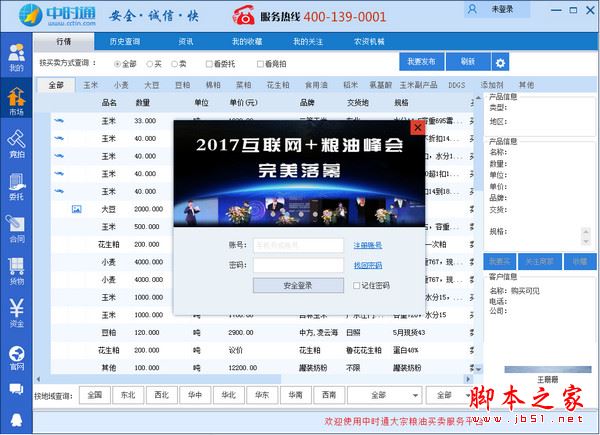The height and width of the screenshot is (435, 600).
Task: Click the 刷新 refresh button
Action: pos(468,62)
